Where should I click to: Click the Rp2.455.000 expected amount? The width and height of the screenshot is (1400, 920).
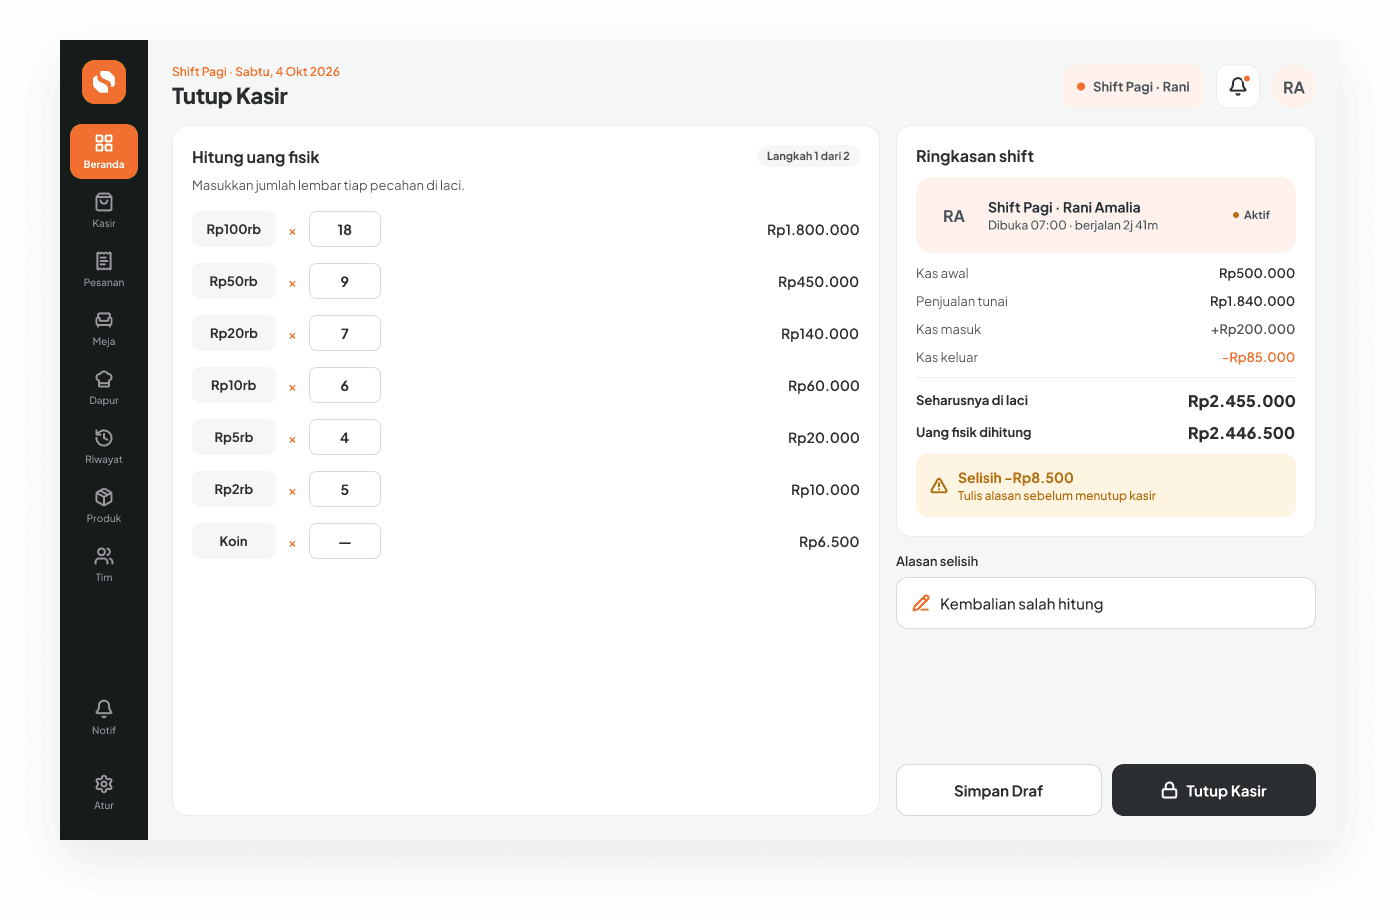(1242, 401)
